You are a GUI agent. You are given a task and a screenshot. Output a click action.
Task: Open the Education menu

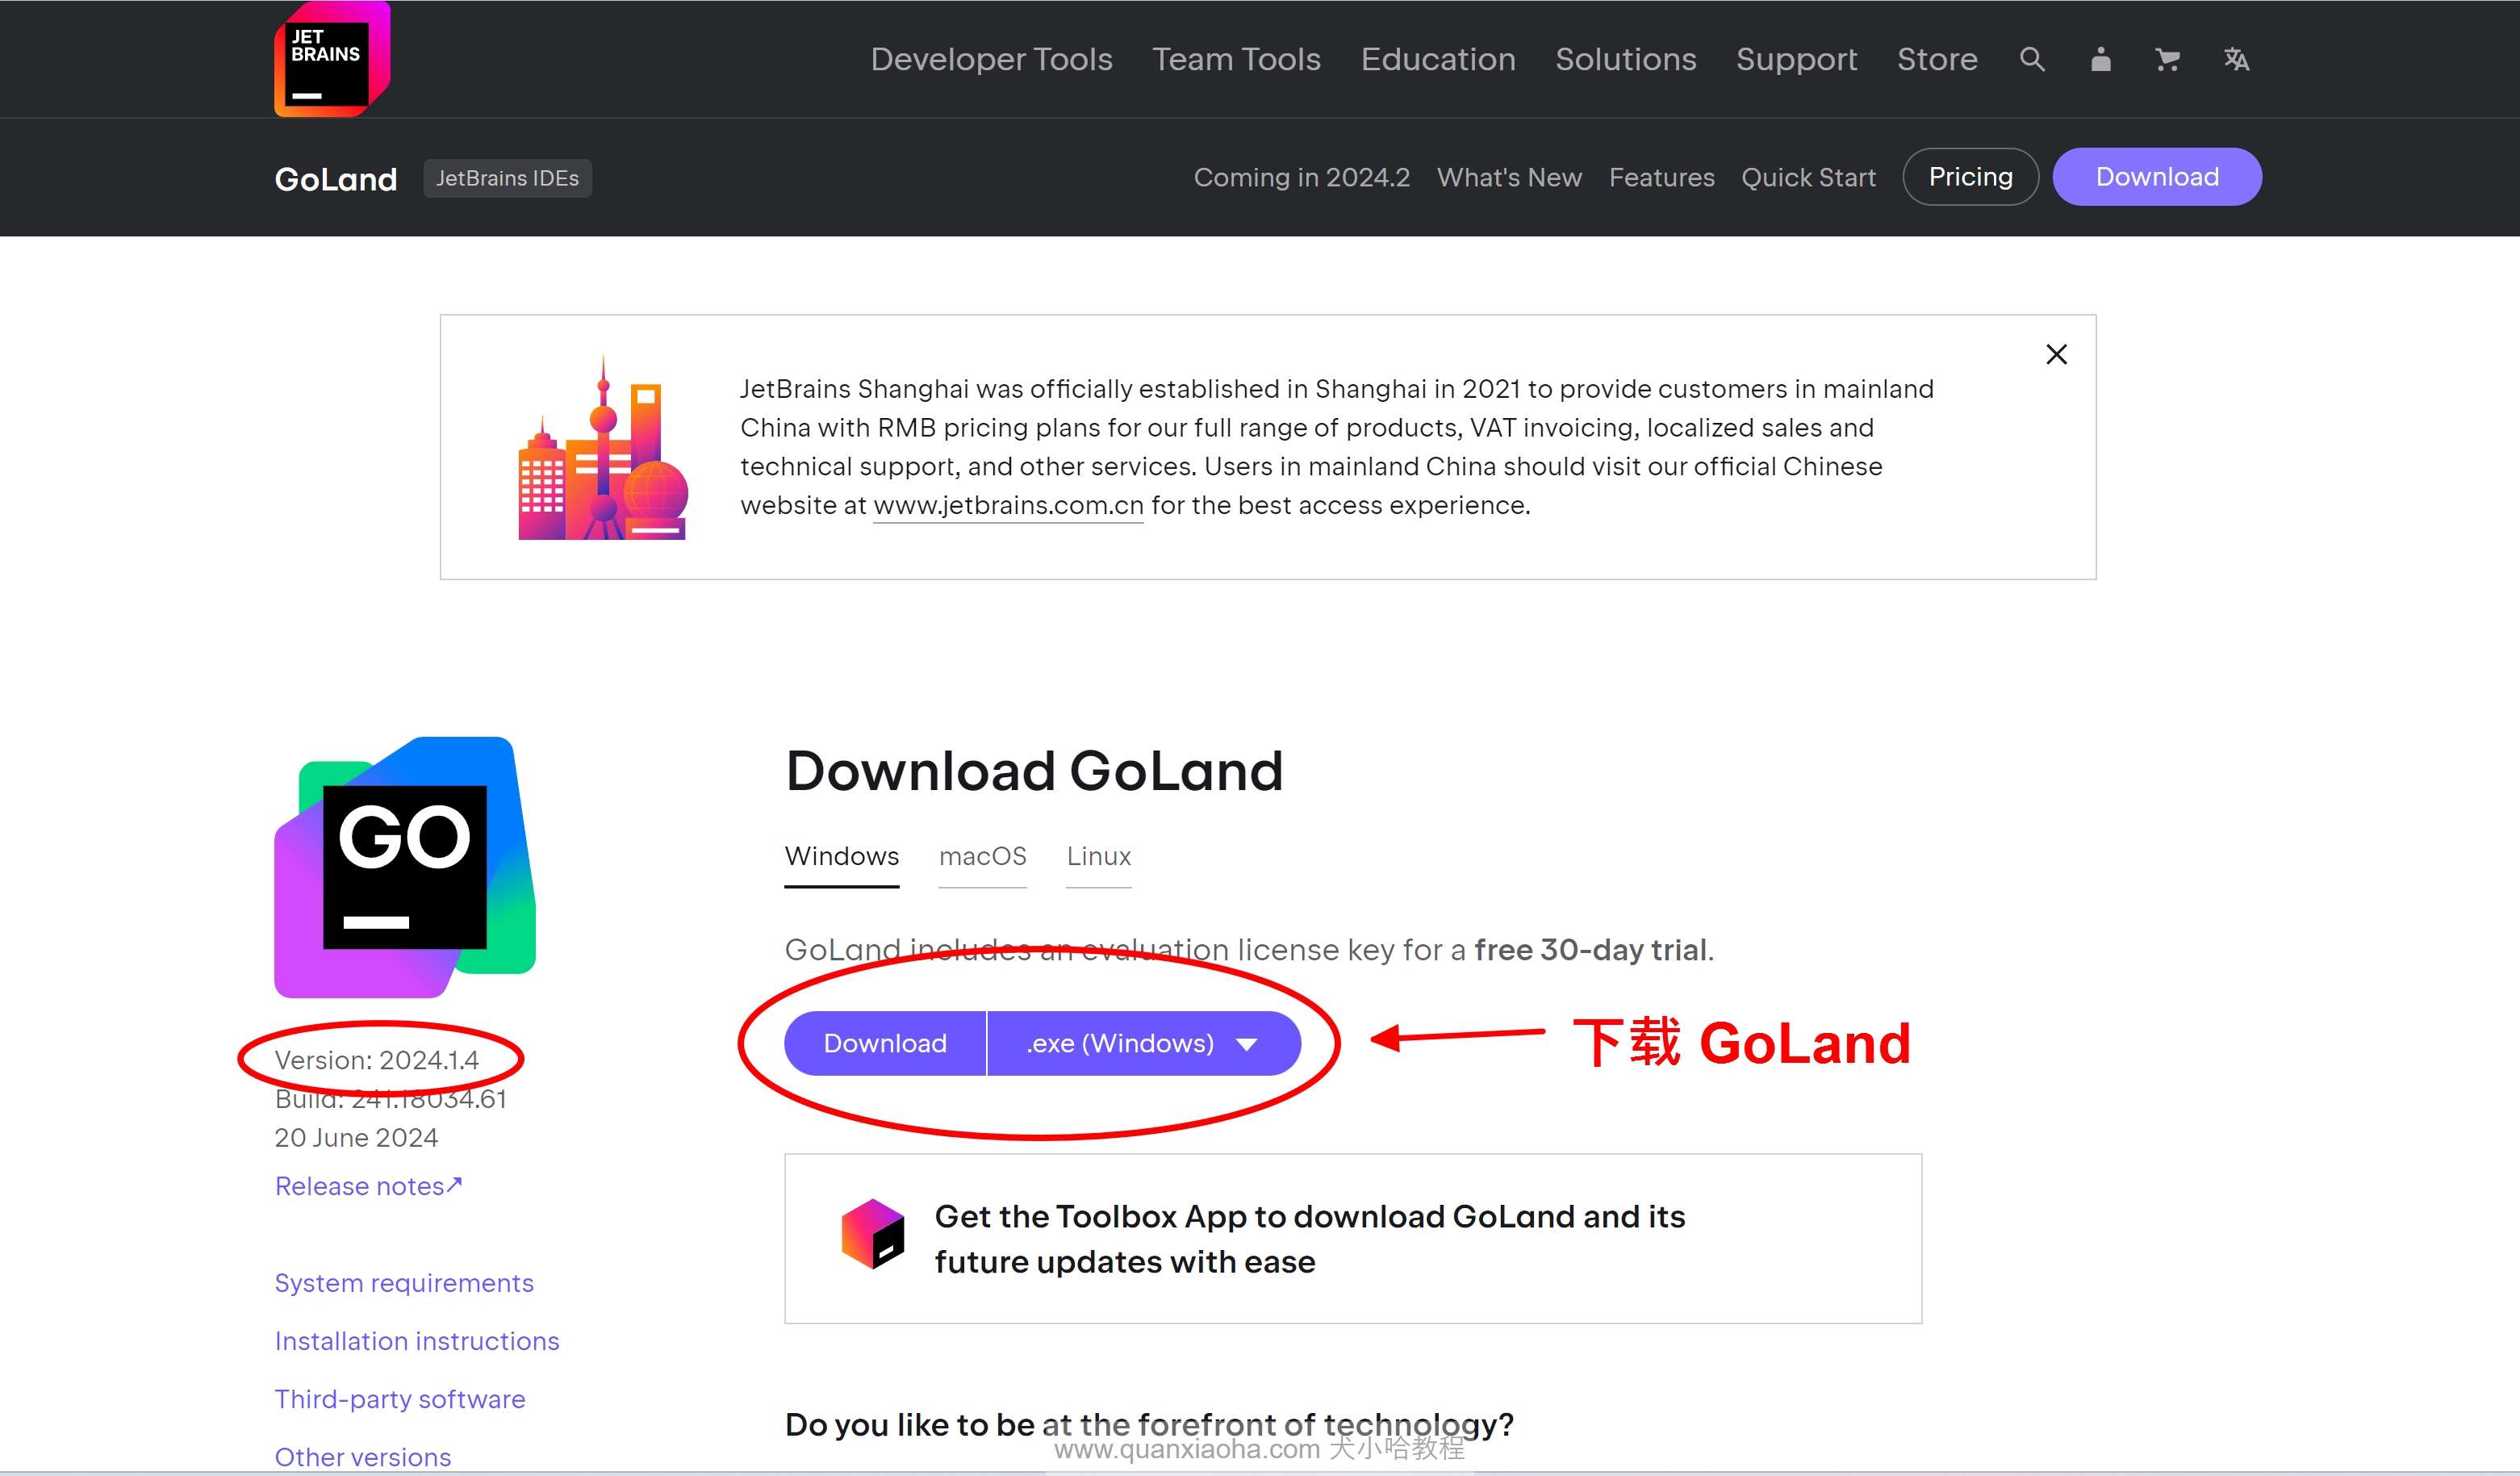(x=1438, y=59)
